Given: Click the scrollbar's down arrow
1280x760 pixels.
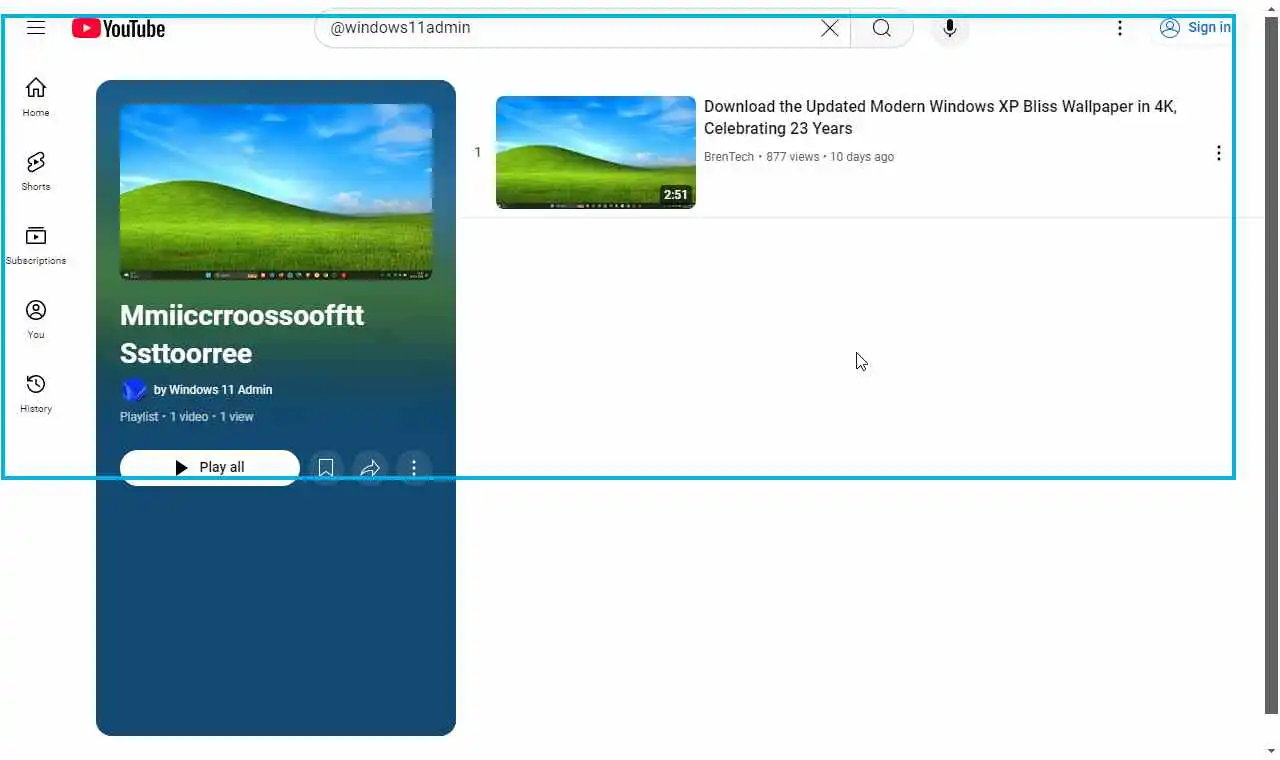Looking at the screenshot, I should point(1271,751).
